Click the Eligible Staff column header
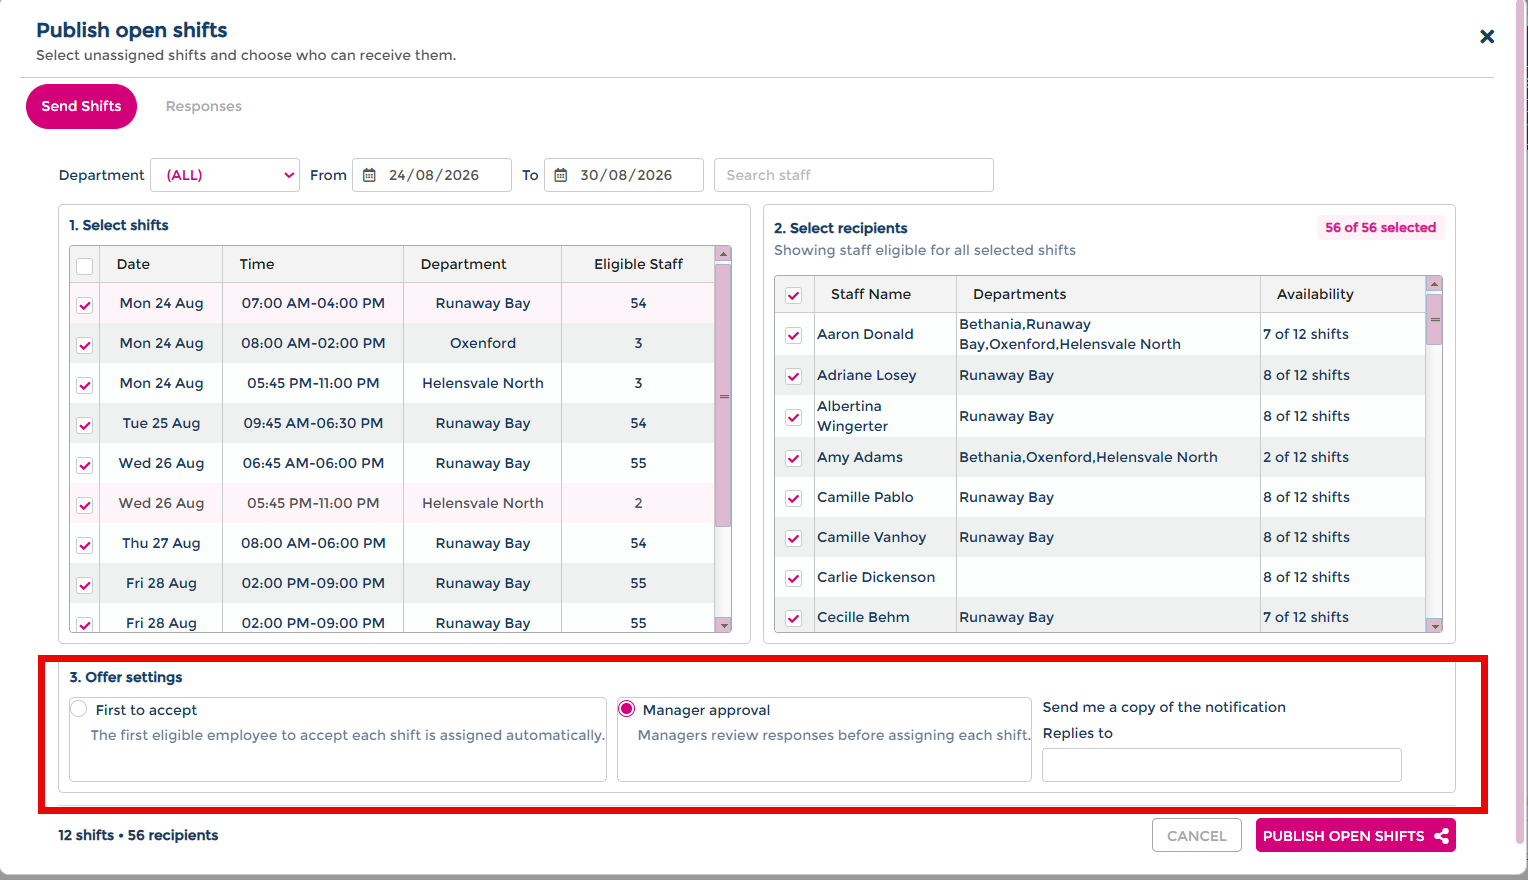This screenshot has height=880, width=1528. tap(638, 264)
